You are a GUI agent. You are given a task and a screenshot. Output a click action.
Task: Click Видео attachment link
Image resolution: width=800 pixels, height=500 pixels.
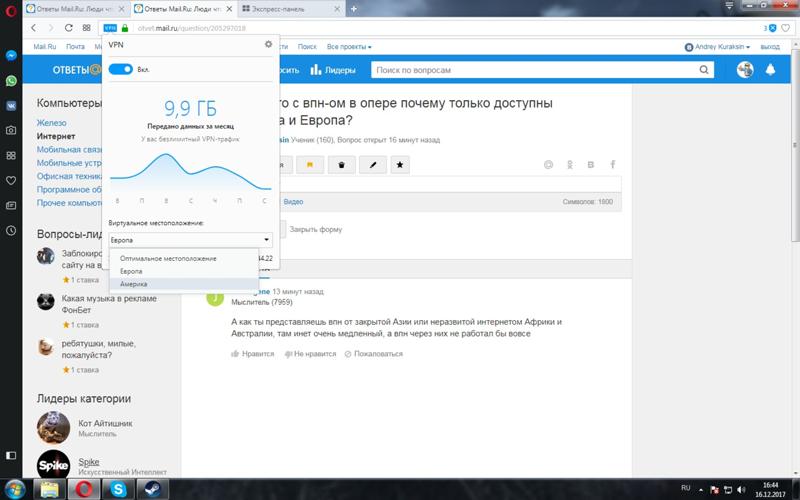tap(293, 202)
